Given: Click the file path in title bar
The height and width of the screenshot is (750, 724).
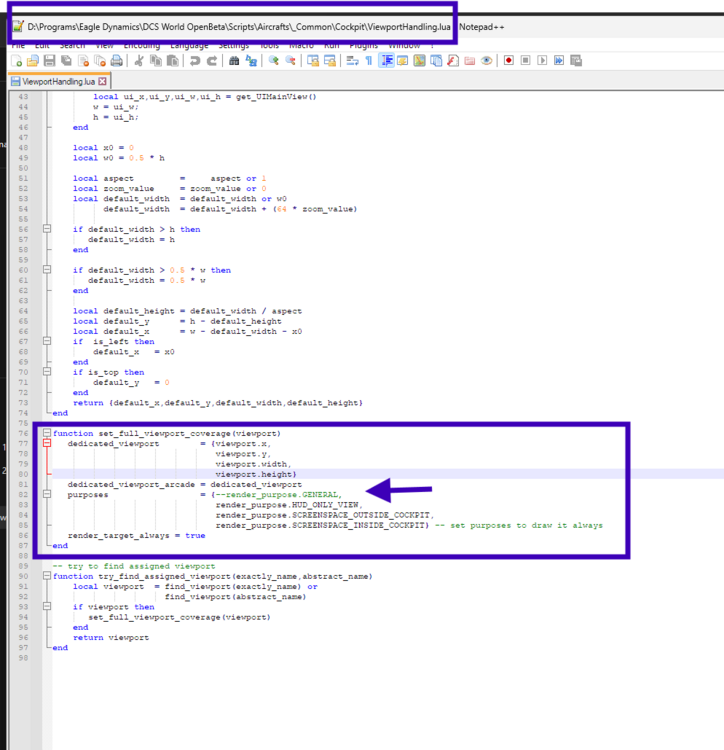Looking at the screenshot, I should [239, 27].
